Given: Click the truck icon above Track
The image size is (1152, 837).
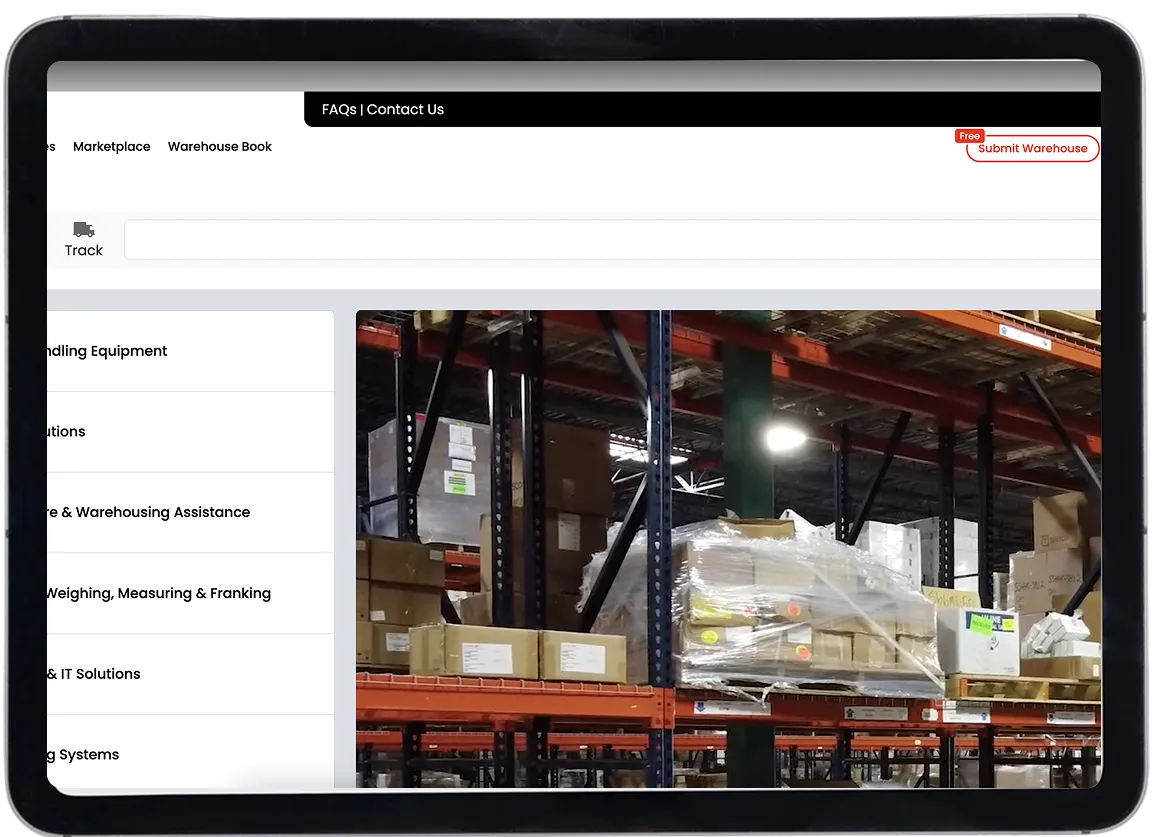Looking at the screenshot, I should (x=84, y=230).
